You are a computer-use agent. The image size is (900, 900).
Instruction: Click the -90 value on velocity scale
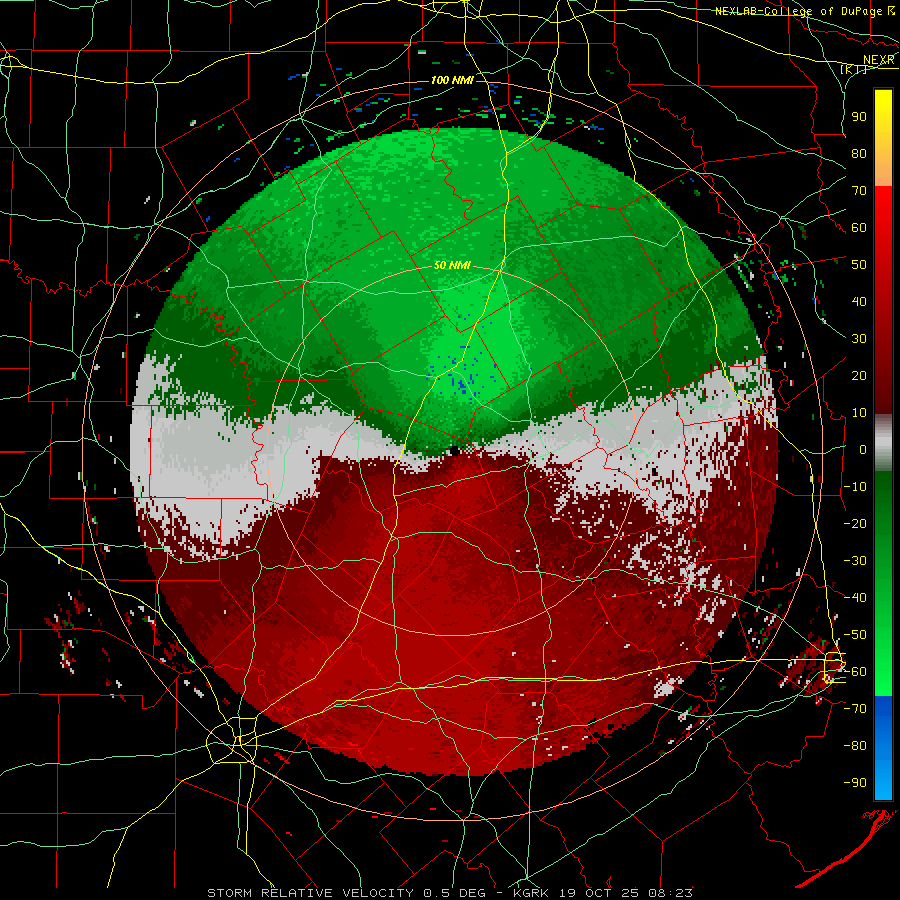855,783
